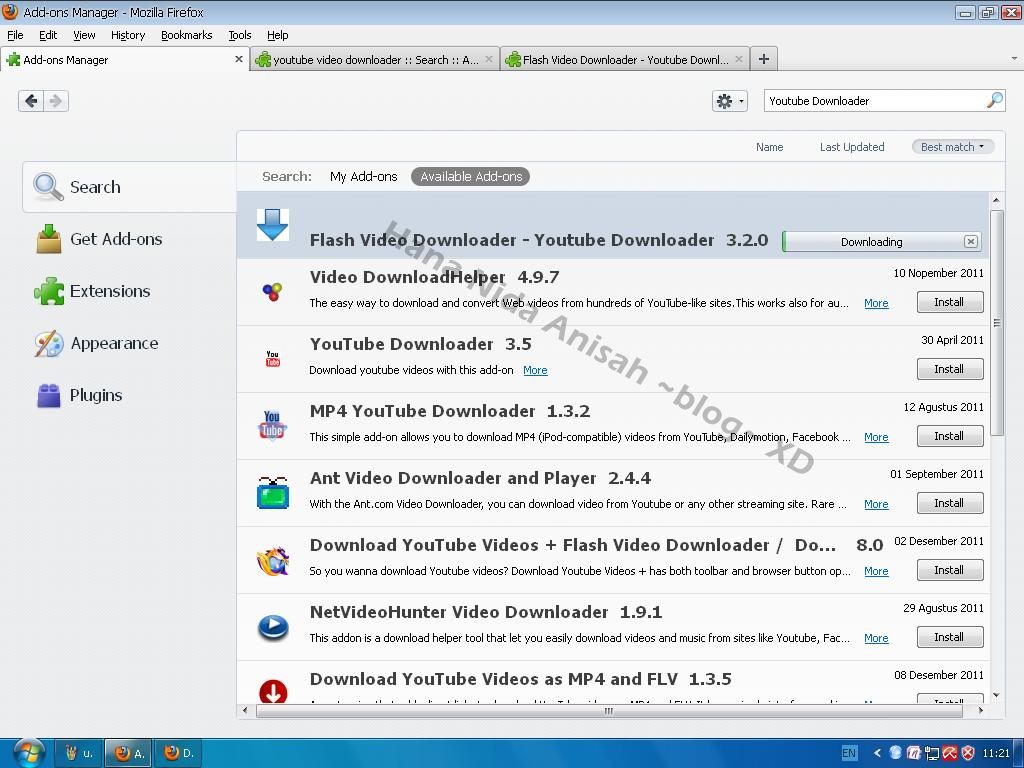Install Ant Video Downloader and Player
The image size is (1024, 768).
(x=950, y=503)
